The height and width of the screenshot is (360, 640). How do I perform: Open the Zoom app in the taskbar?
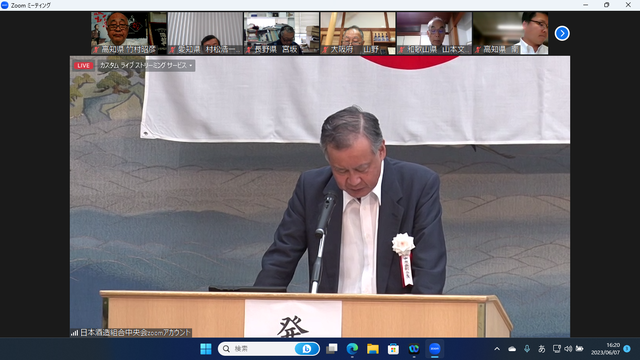[434, 349]
